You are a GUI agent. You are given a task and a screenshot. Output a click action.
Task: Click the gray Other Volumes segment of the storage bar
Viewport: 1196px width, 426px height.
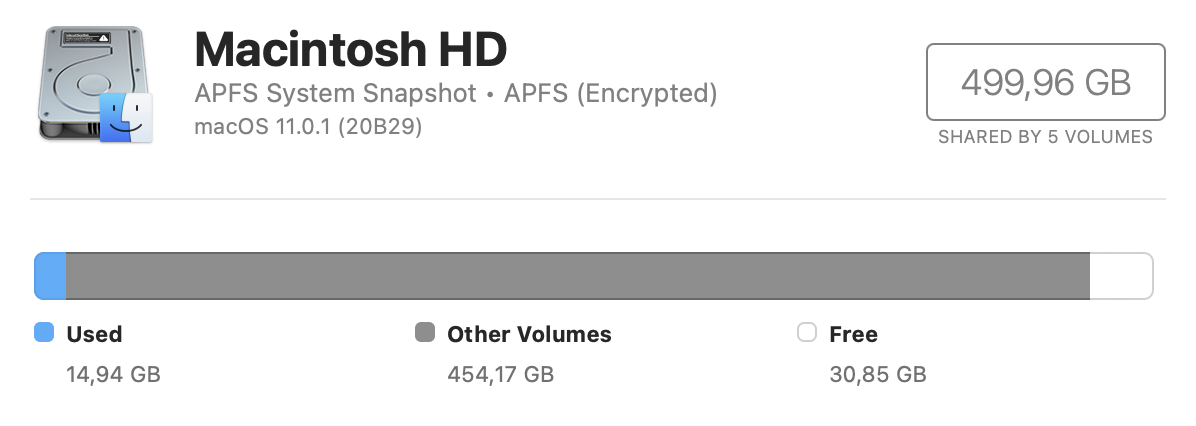[577, 276]
